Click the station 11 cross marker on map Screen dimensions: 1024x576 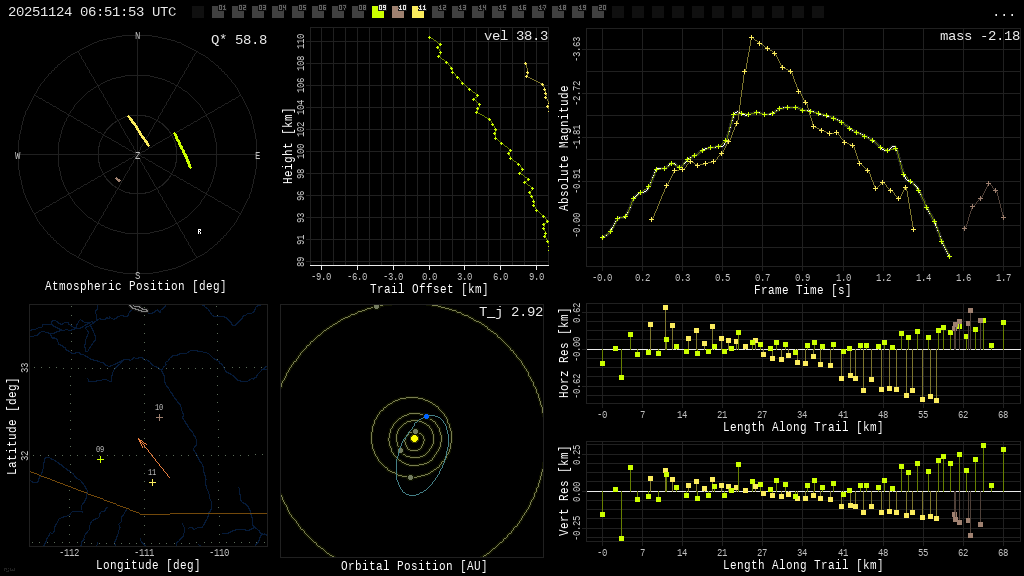pos(152,483)
